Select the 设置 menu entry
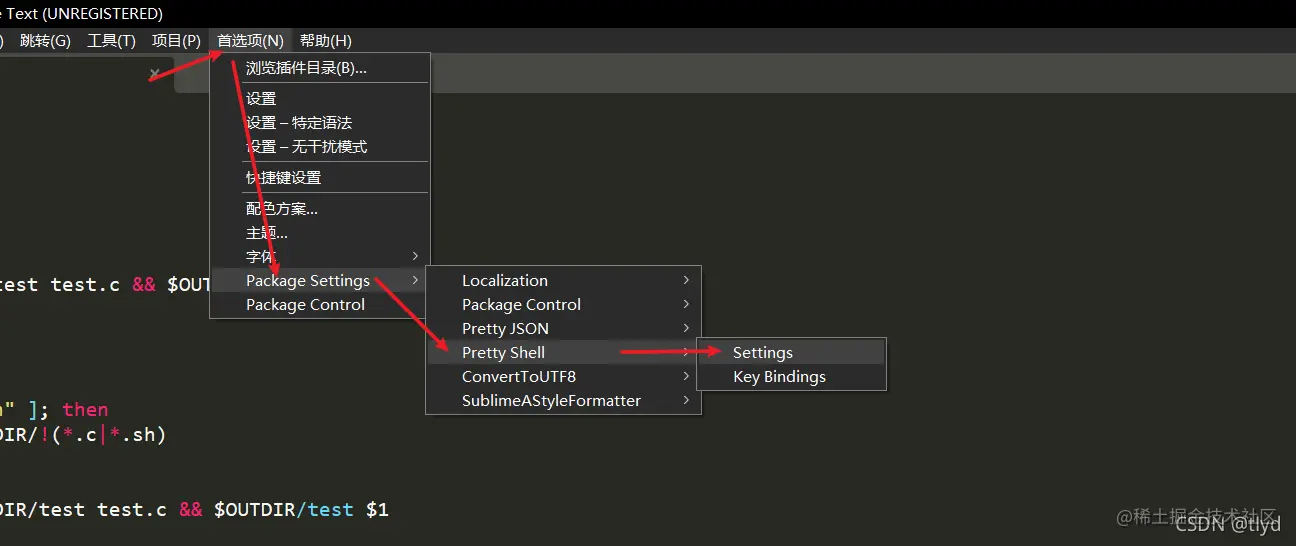Image resolution: width=1296 pixels, height=546 pixels. coord(319,98)
